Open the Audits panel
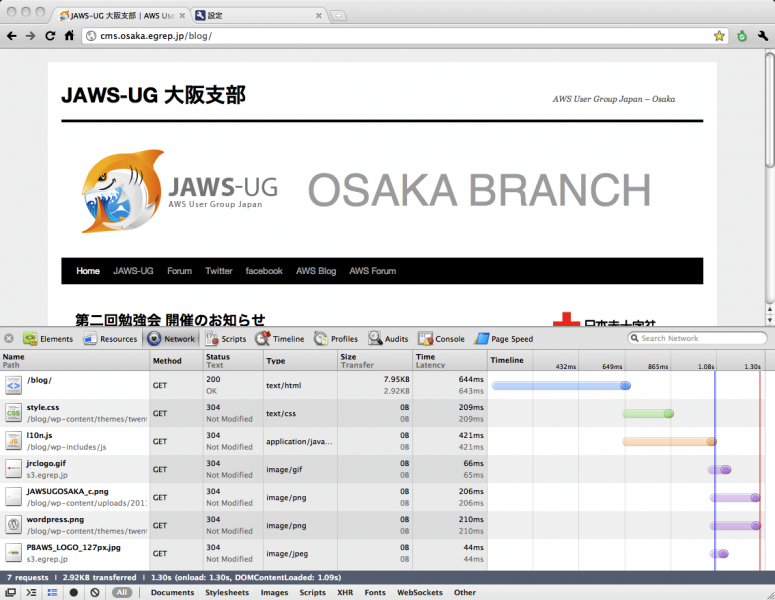This screenshot has width=775, height=600. tap(388, 339)
